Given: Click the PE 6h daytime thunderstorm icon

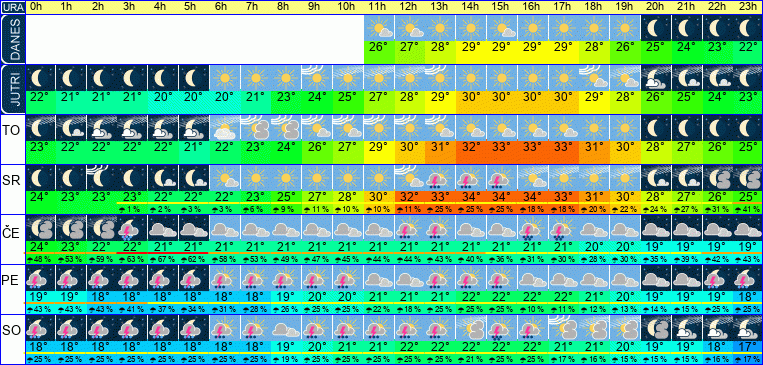Looking at the screenshot, I should [x=225, y=278].
